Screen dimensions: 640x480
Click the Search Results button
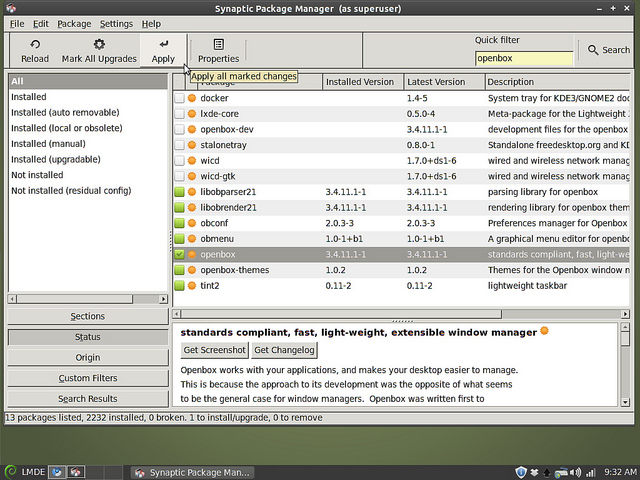[88, 399]
